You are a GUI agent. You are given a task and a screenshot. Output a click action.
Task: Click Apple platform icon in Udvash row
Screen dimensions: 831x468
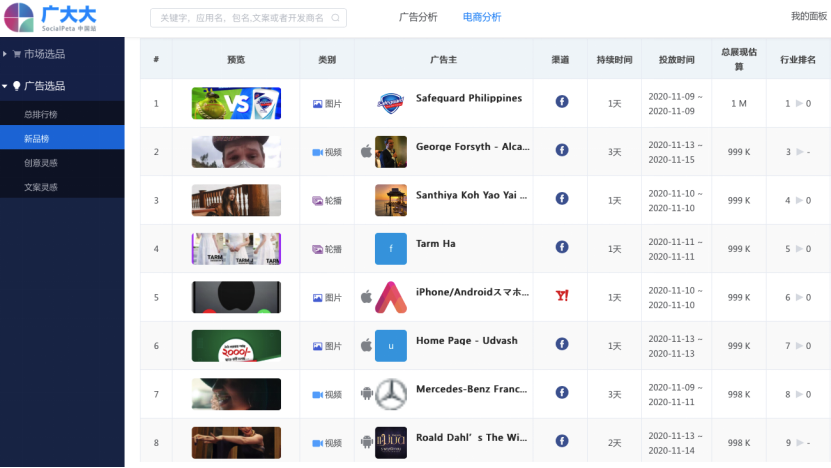click(x=366, y=345)
